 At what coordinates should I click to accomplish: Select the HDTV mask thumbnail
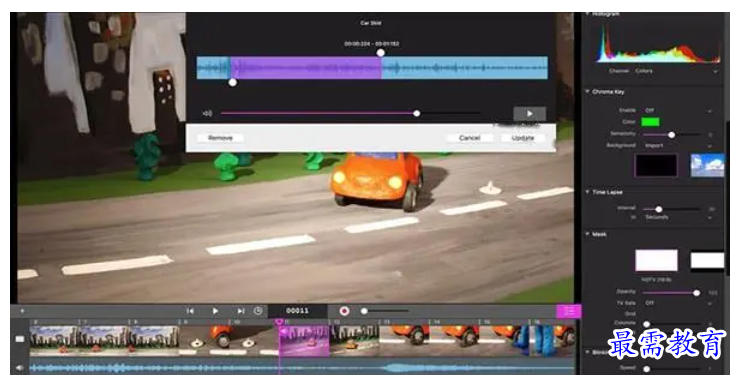point(656,260)
